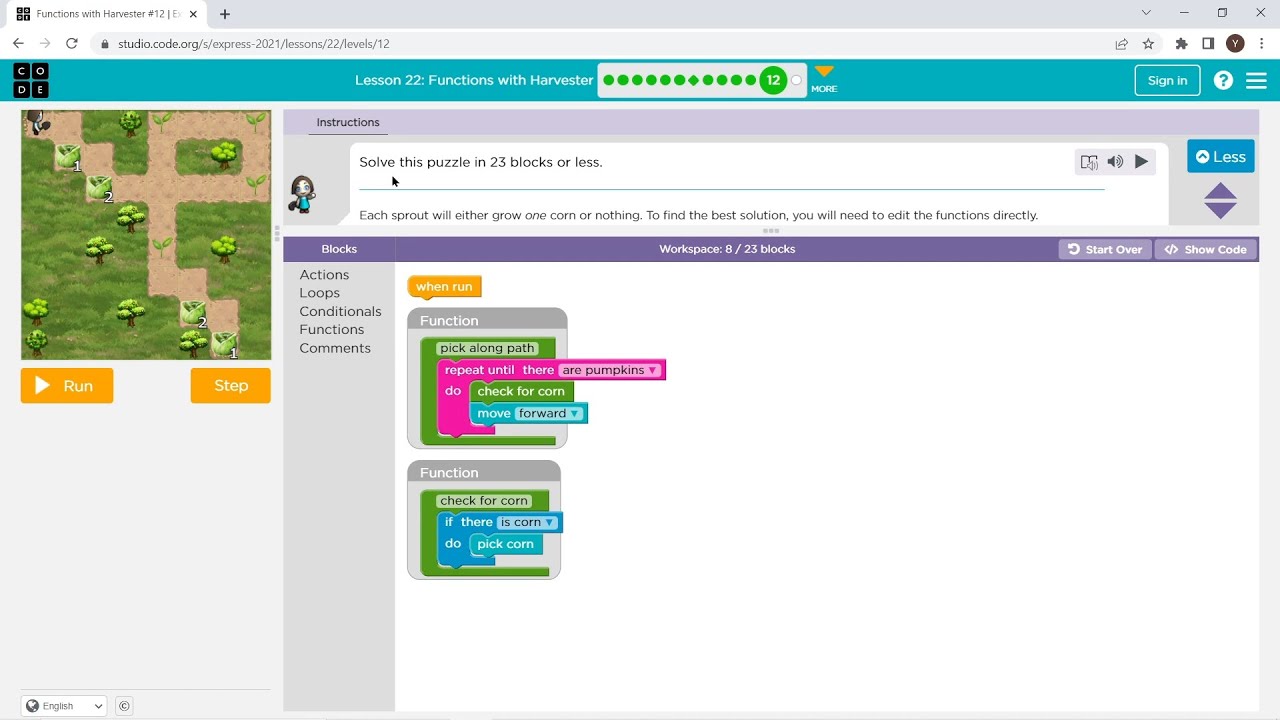
Task: Open the browser three-dot menu
Action: (x=1261, y=43)
